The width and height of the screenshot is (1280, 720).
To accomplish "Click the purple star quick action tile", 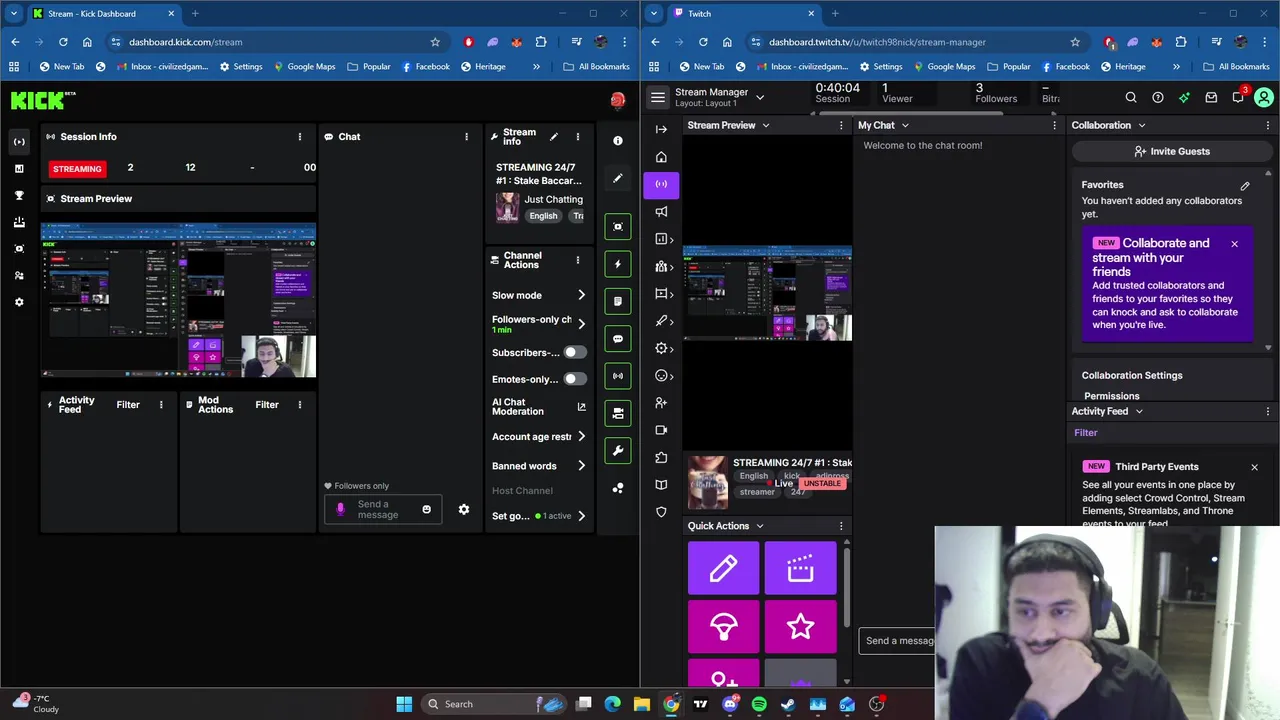I will [x=800, y=627].
